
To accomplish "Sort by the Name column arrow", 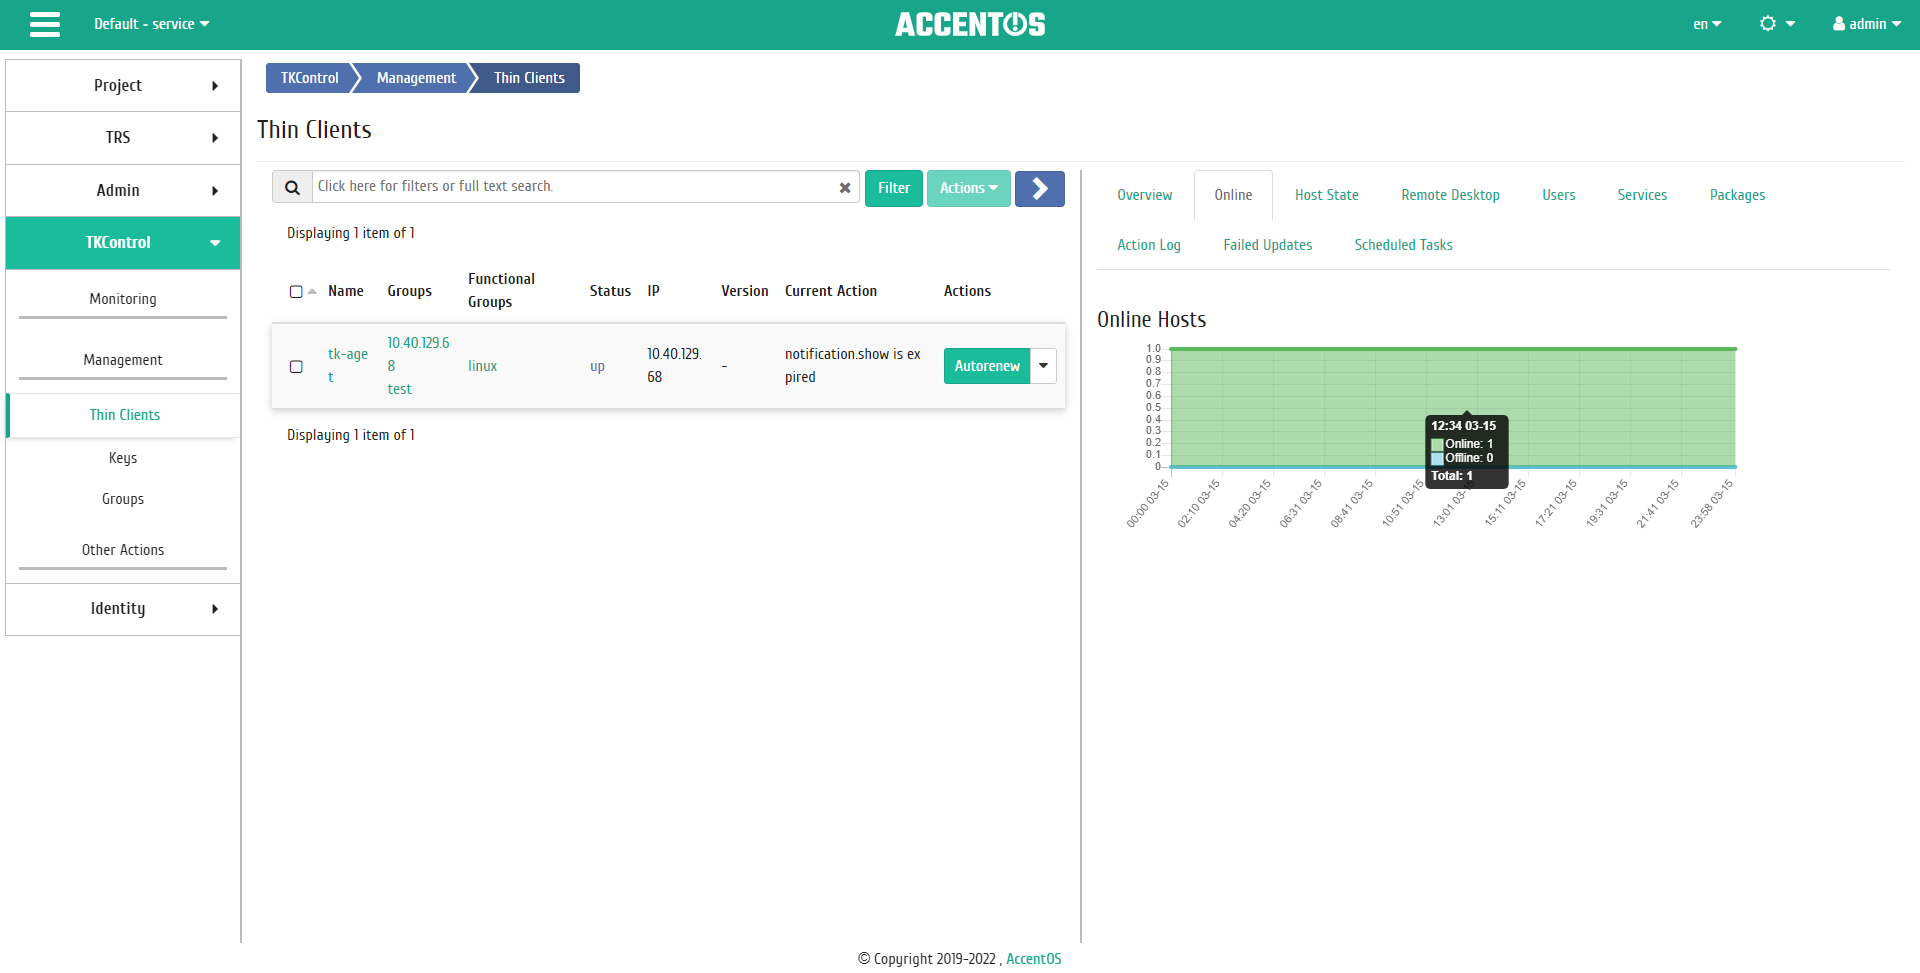I will point(312,292).
